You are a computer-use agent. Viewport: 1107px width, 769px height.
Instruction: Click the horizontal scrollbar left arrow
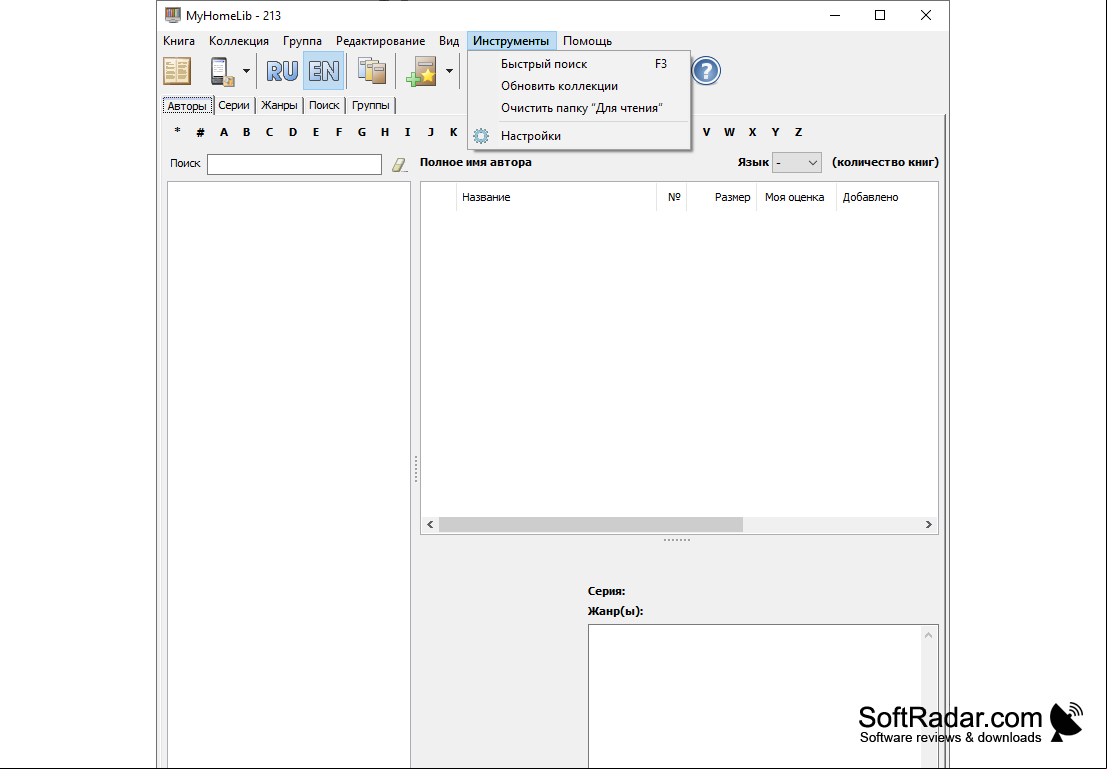pos(430,525)
